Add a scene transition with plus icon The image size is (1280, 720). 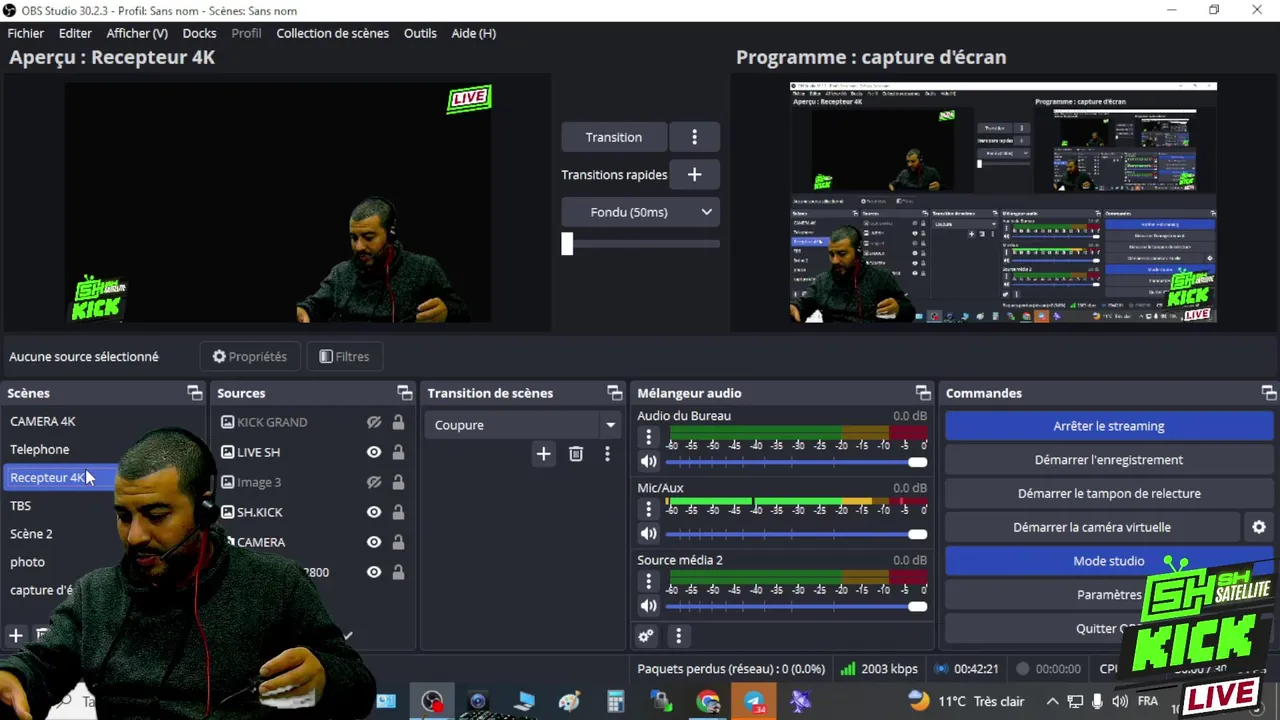pyautogui.click(x=543, y=454)
